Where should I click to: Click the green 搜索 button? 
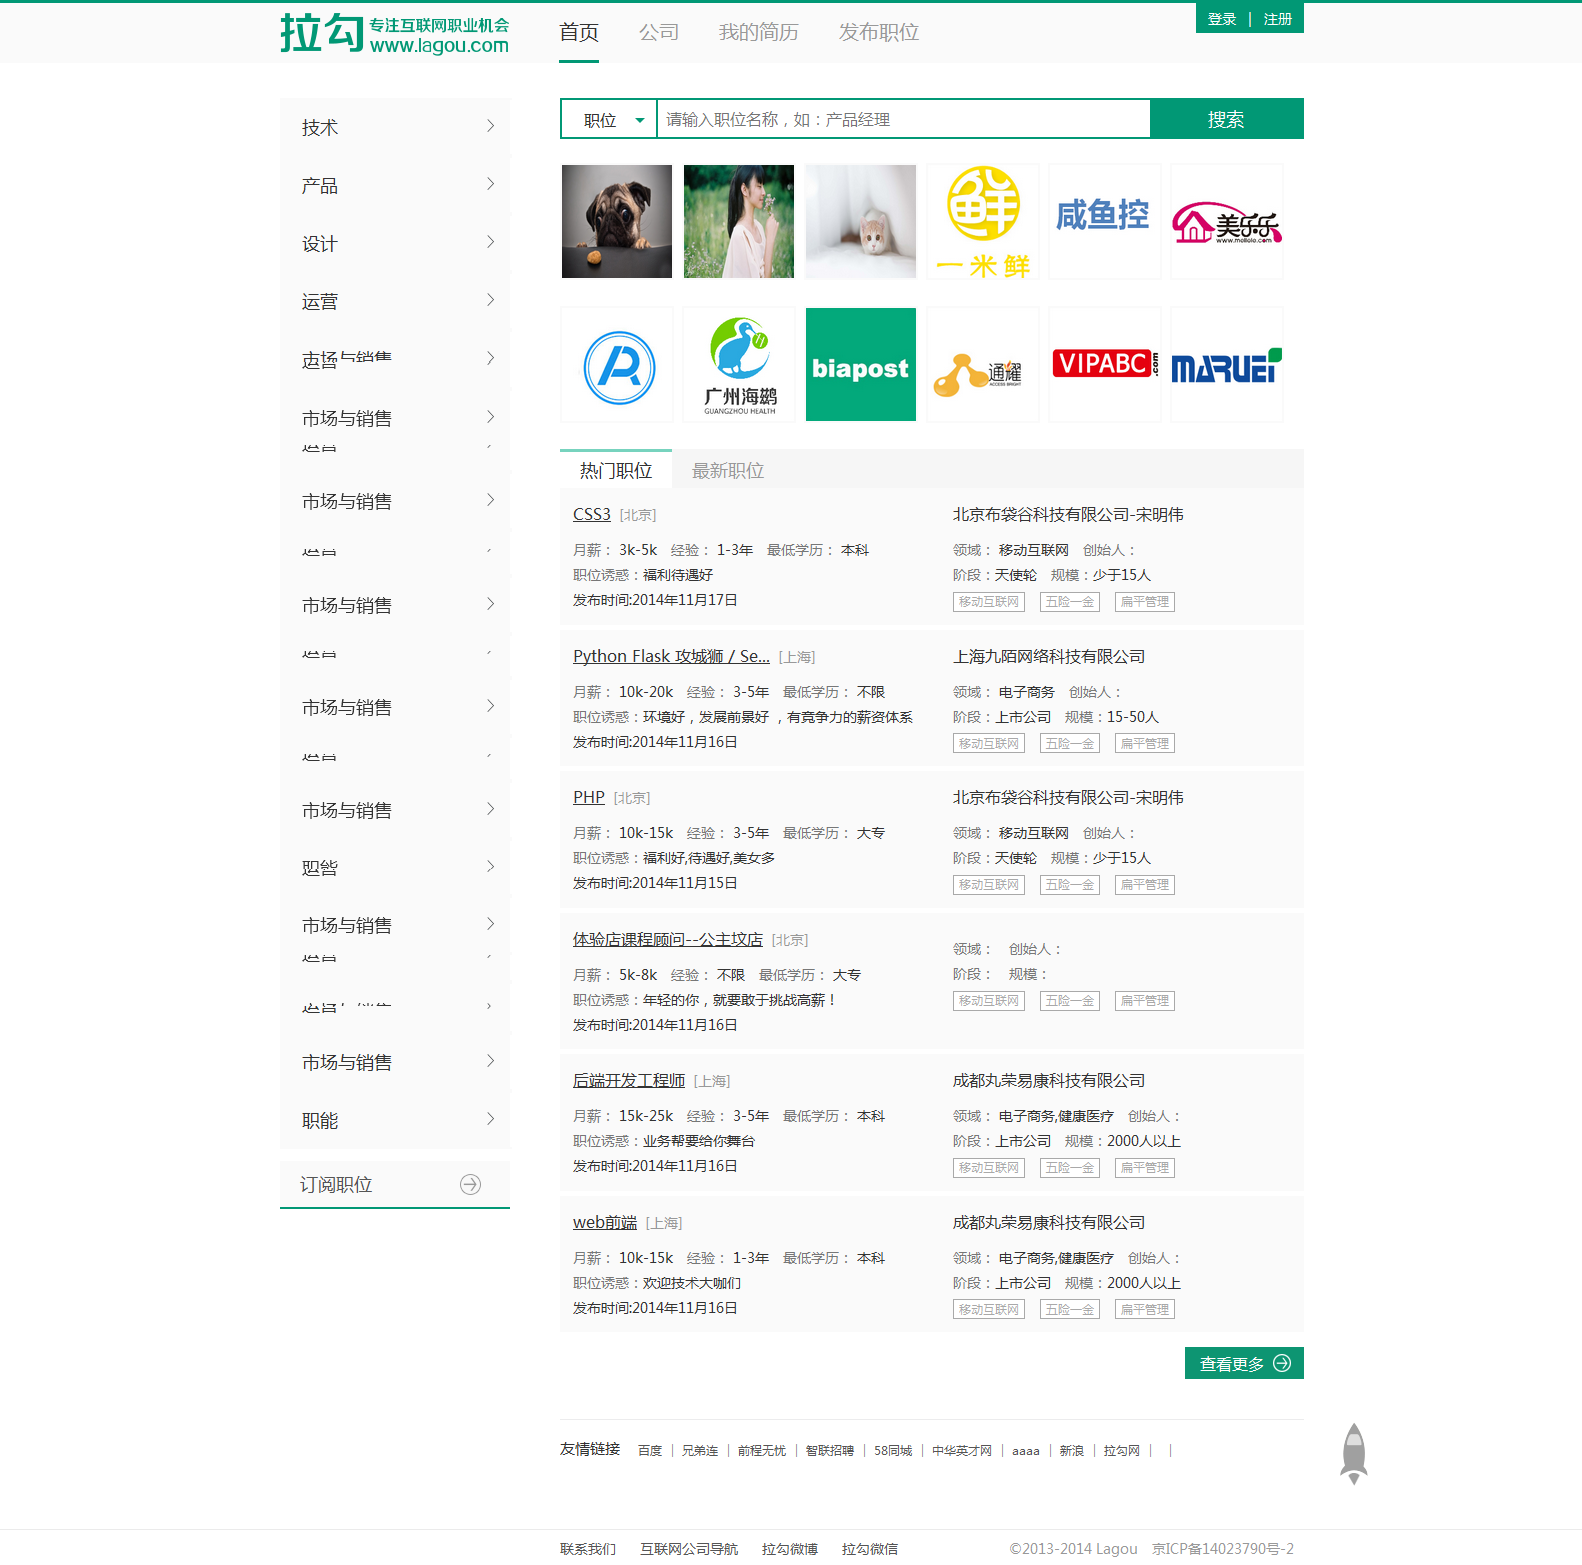click(x=1226, y=119)
